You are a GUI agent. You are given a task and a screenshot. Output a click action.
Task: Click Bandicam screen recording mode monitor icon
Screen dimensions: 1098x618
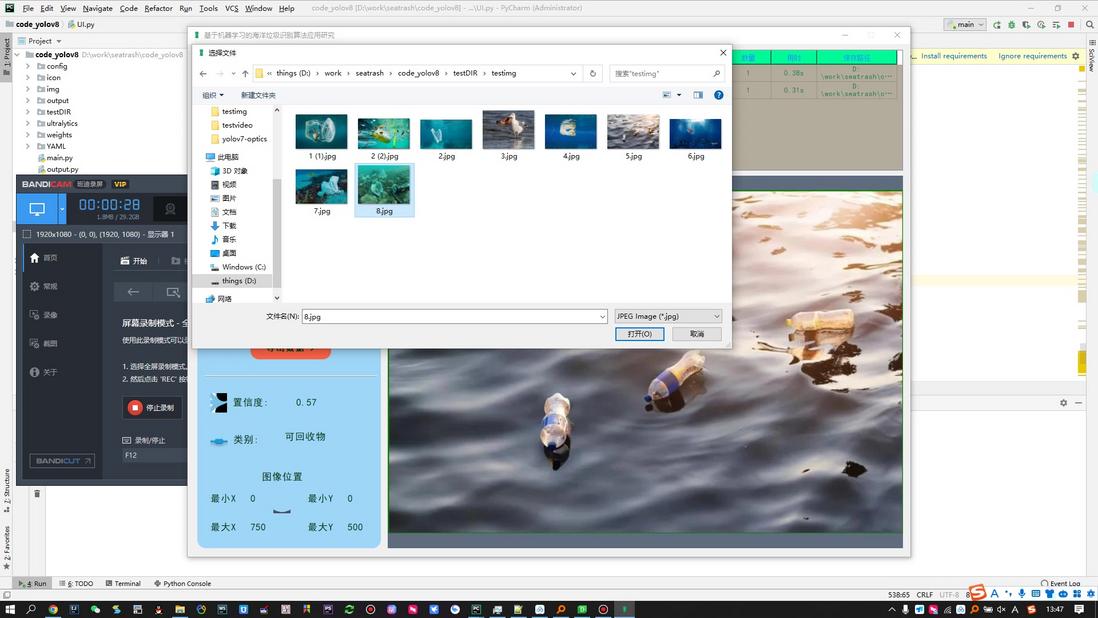(x=37, y=209)
